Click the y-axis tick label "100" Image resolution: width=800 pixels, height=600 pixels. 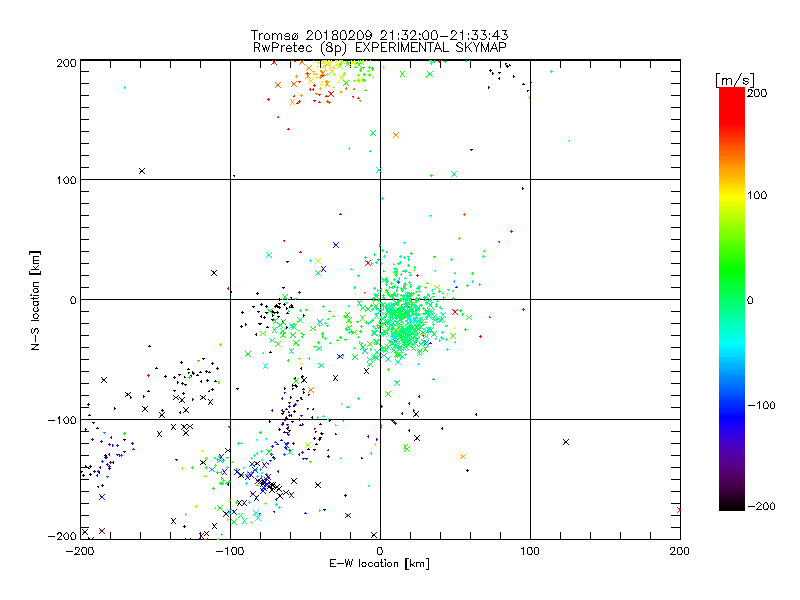click(66, 180)
